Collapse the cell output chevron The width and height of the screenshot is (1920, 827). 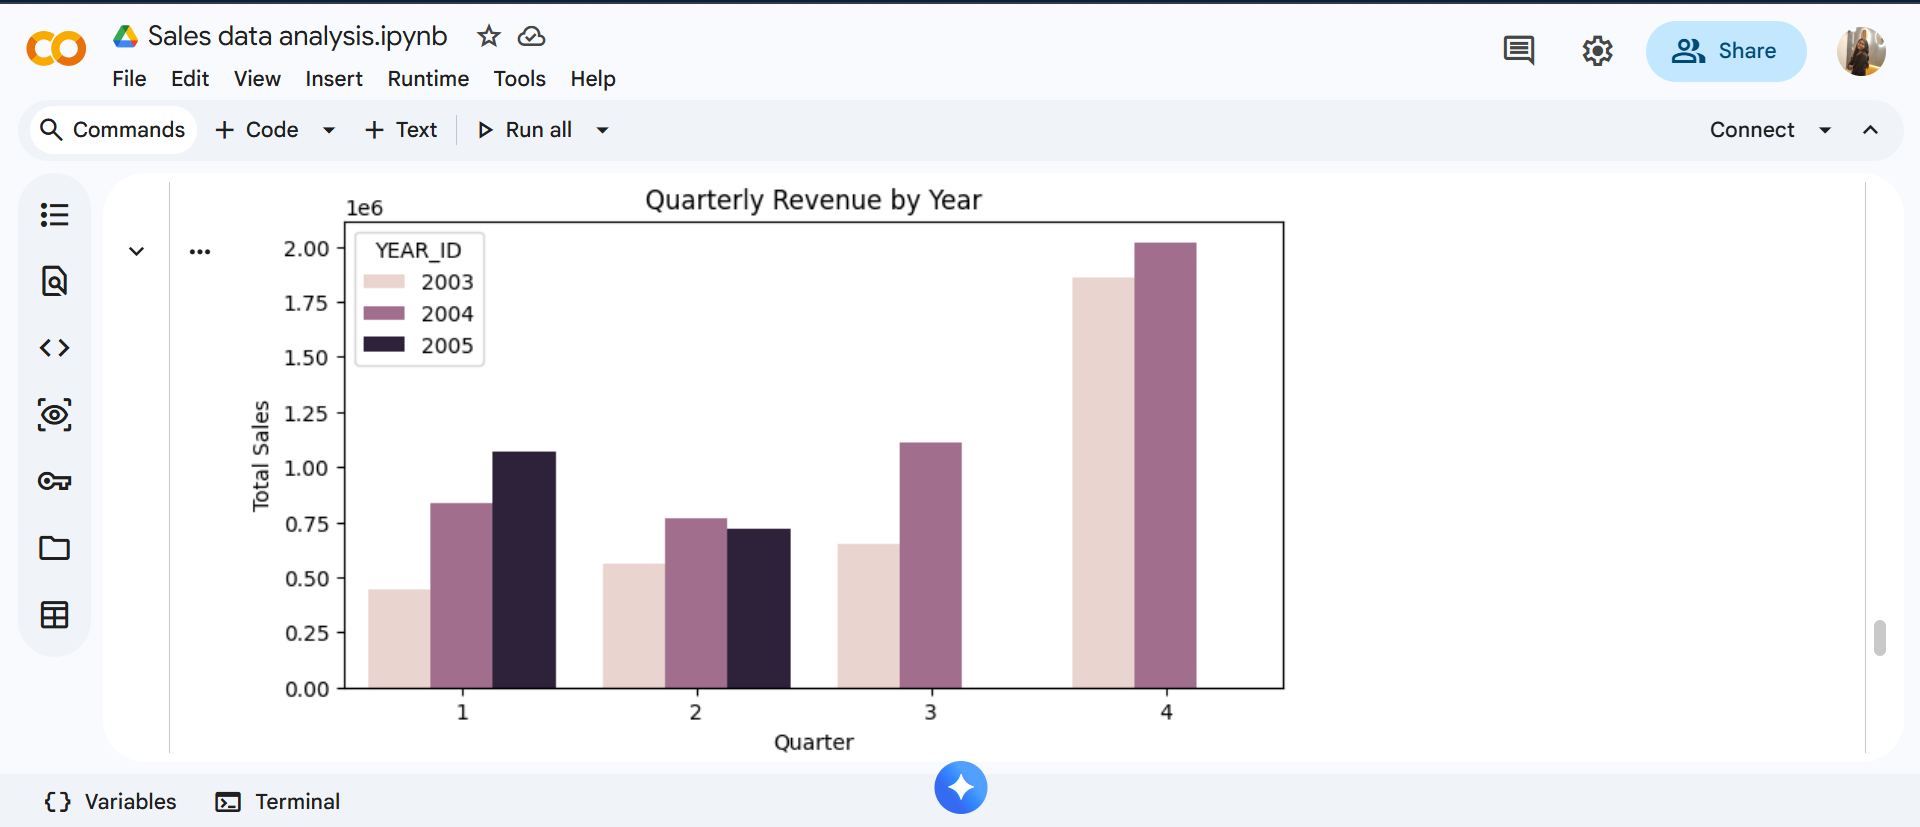(137, 251)
